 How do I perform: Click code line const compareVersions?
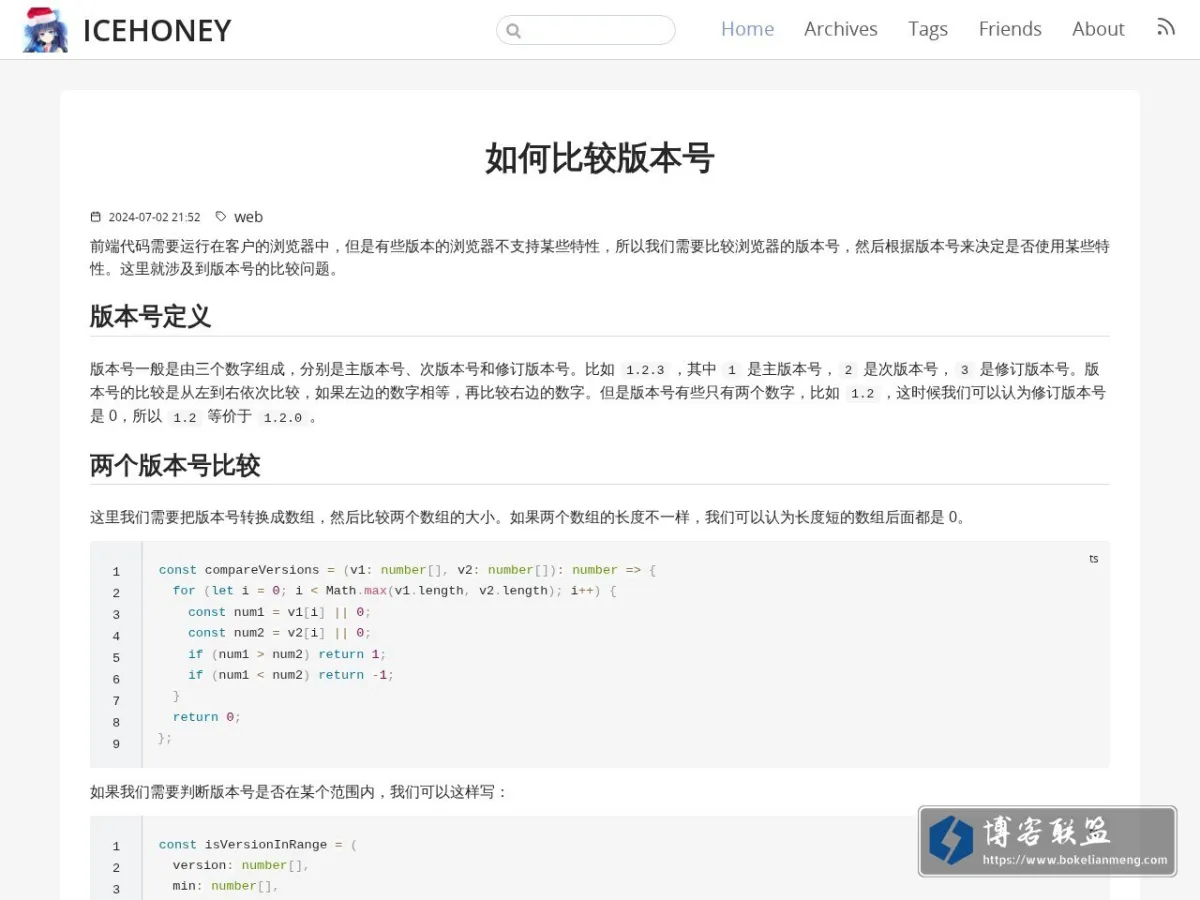coord(407,570)
